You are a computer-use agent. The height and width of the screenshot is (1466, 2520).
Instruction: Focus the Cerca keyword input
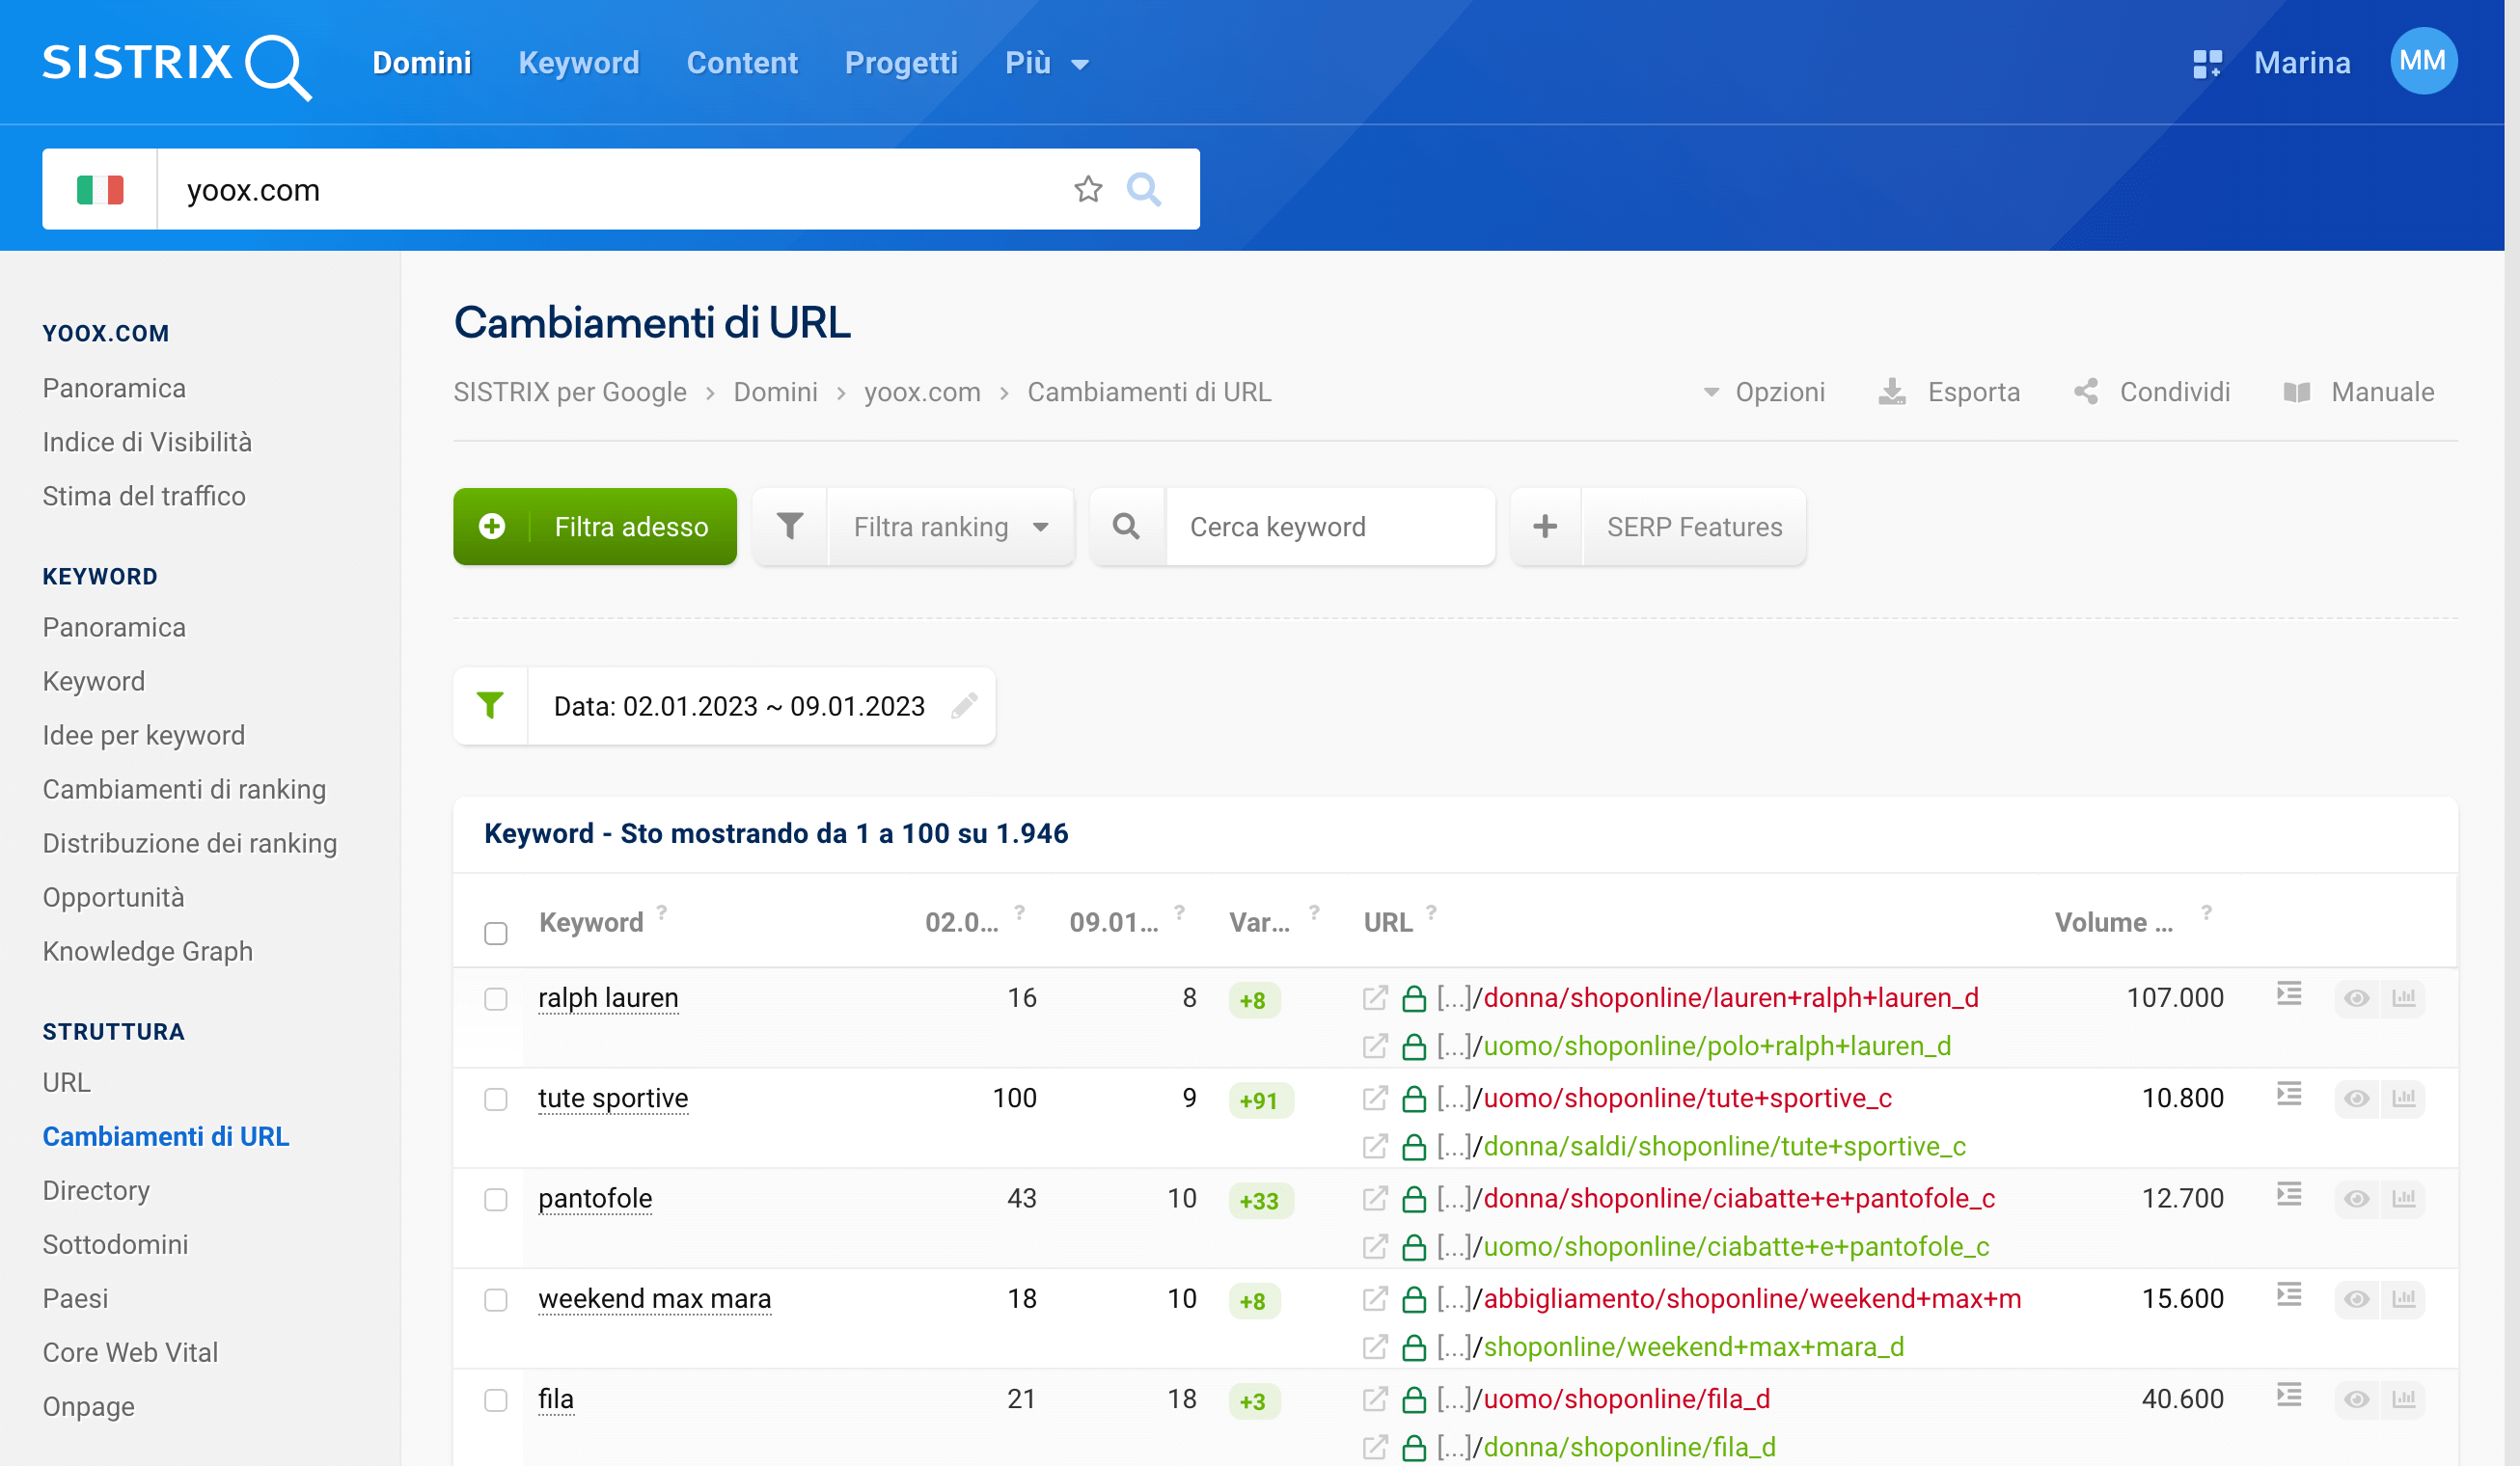click(x=1330, y=527)
